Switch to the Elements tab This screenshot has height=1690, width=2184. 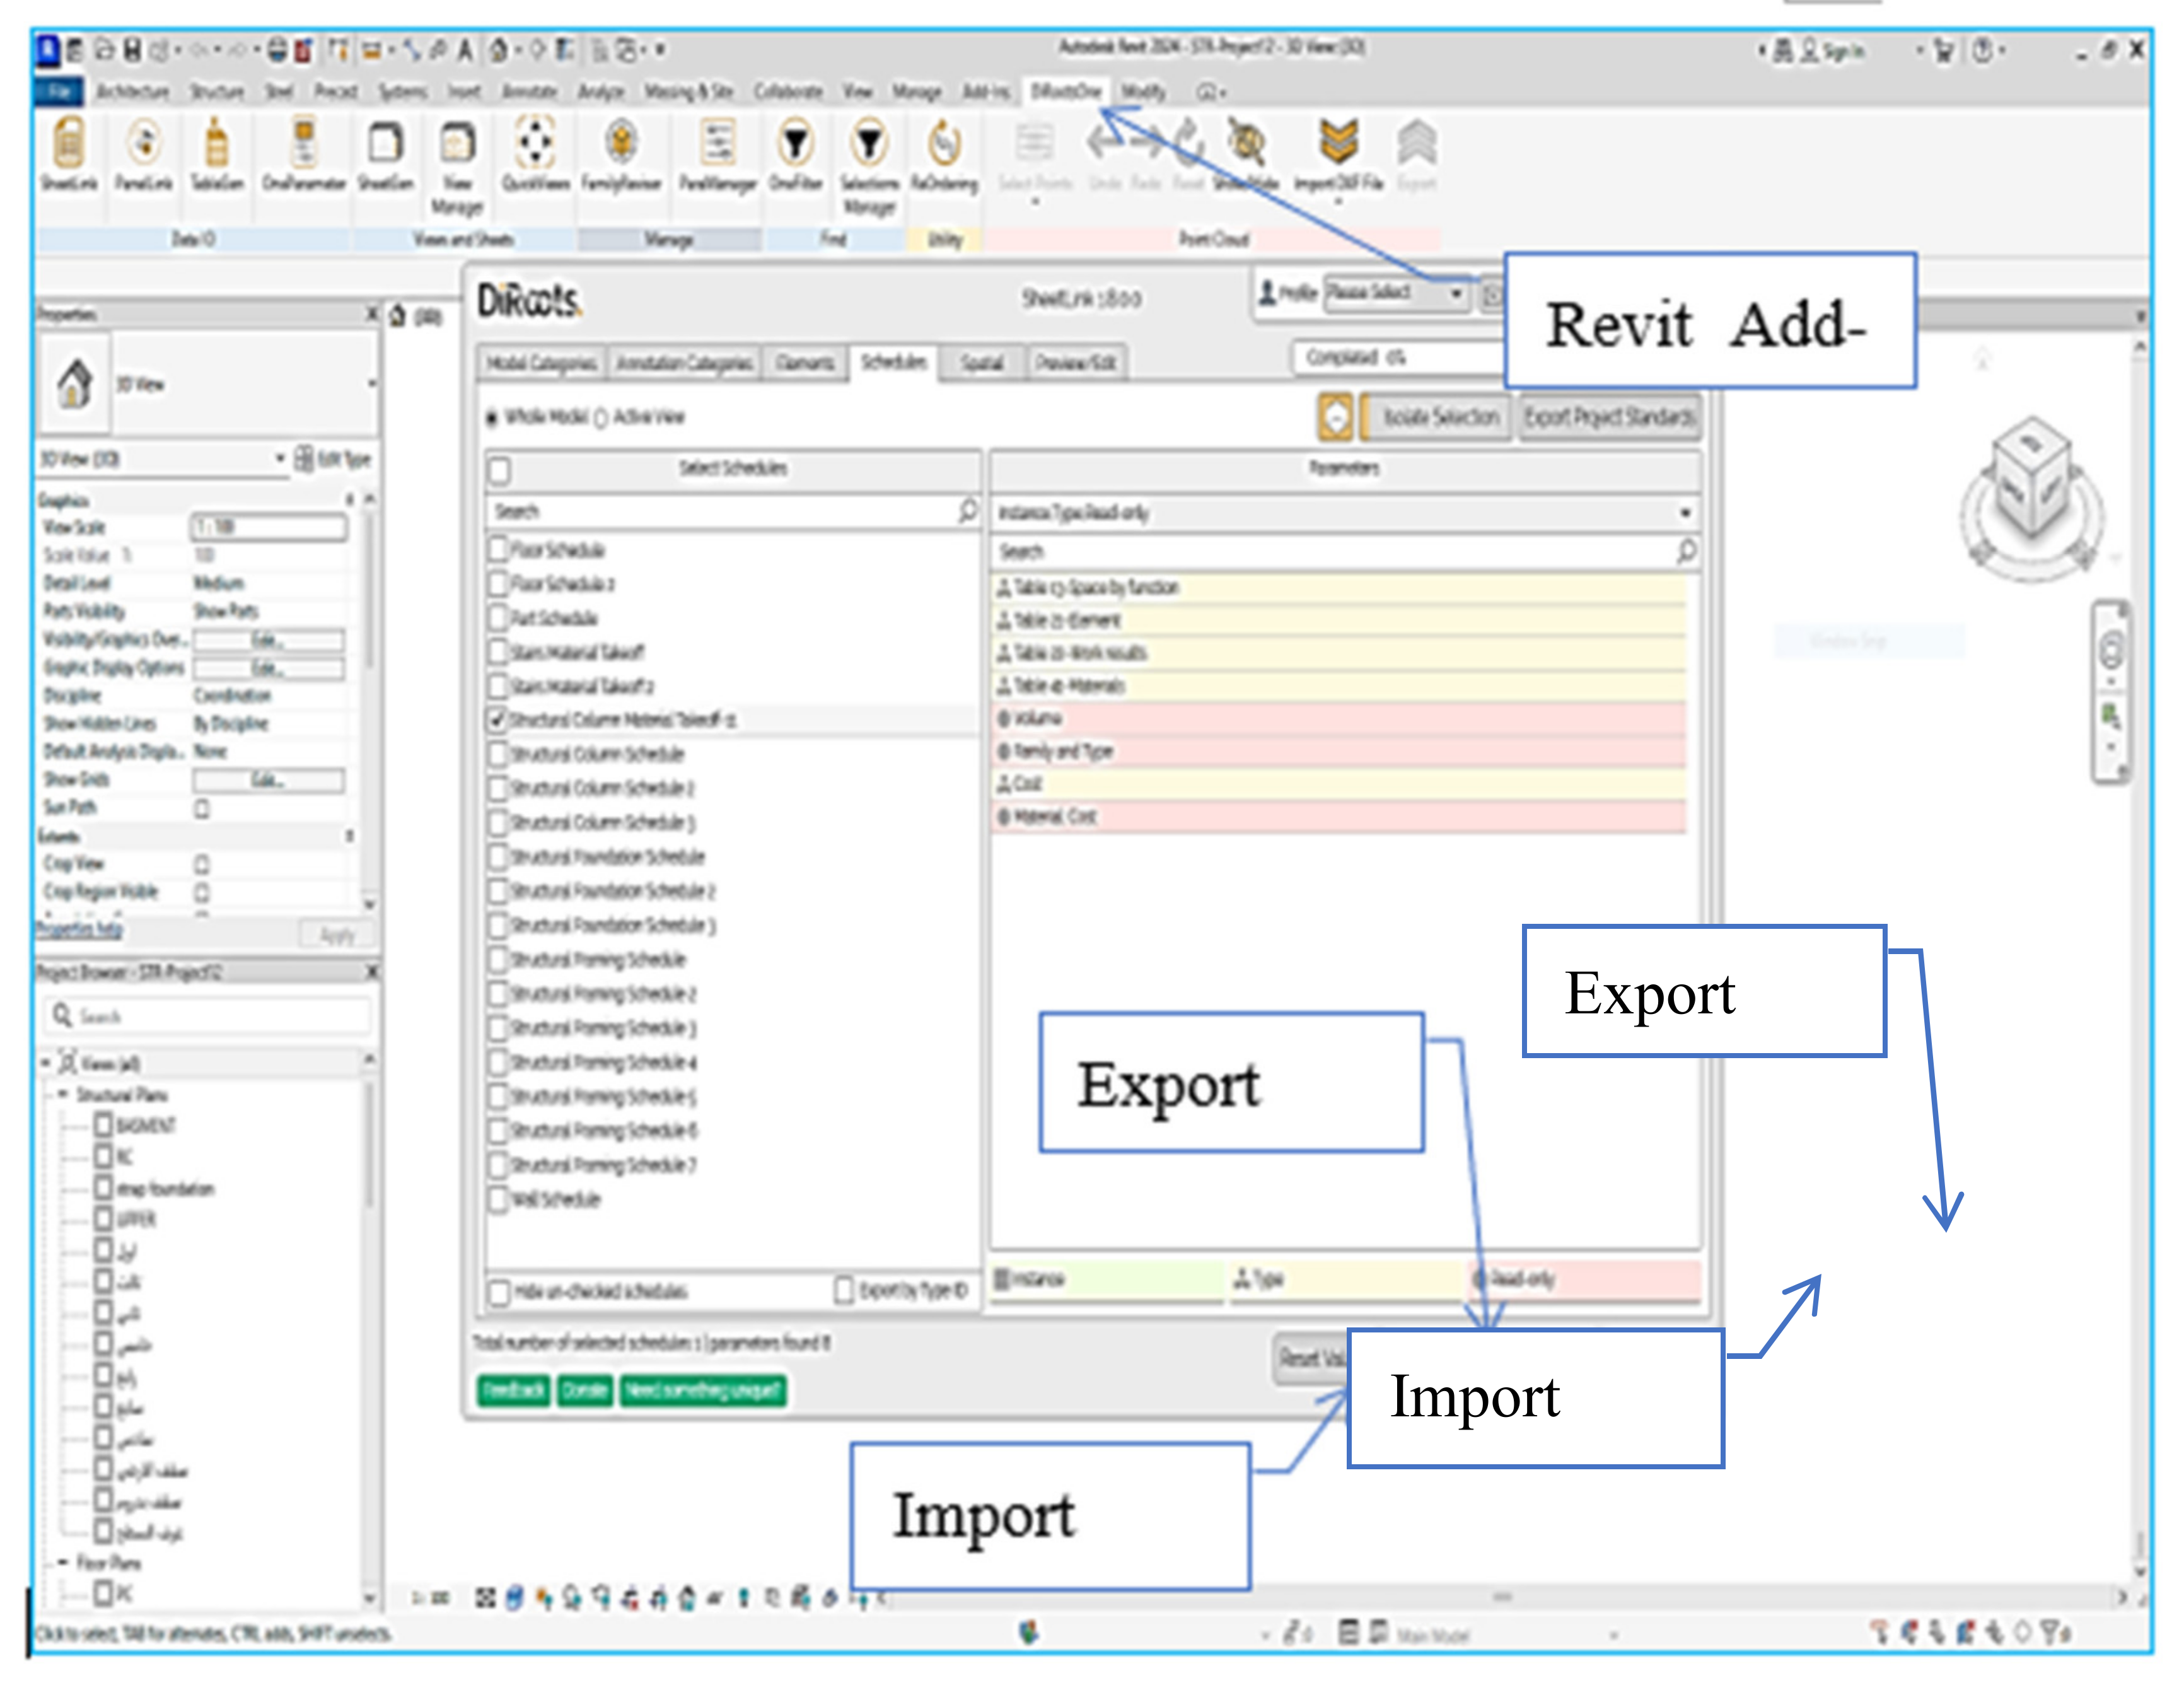[805, 363]
